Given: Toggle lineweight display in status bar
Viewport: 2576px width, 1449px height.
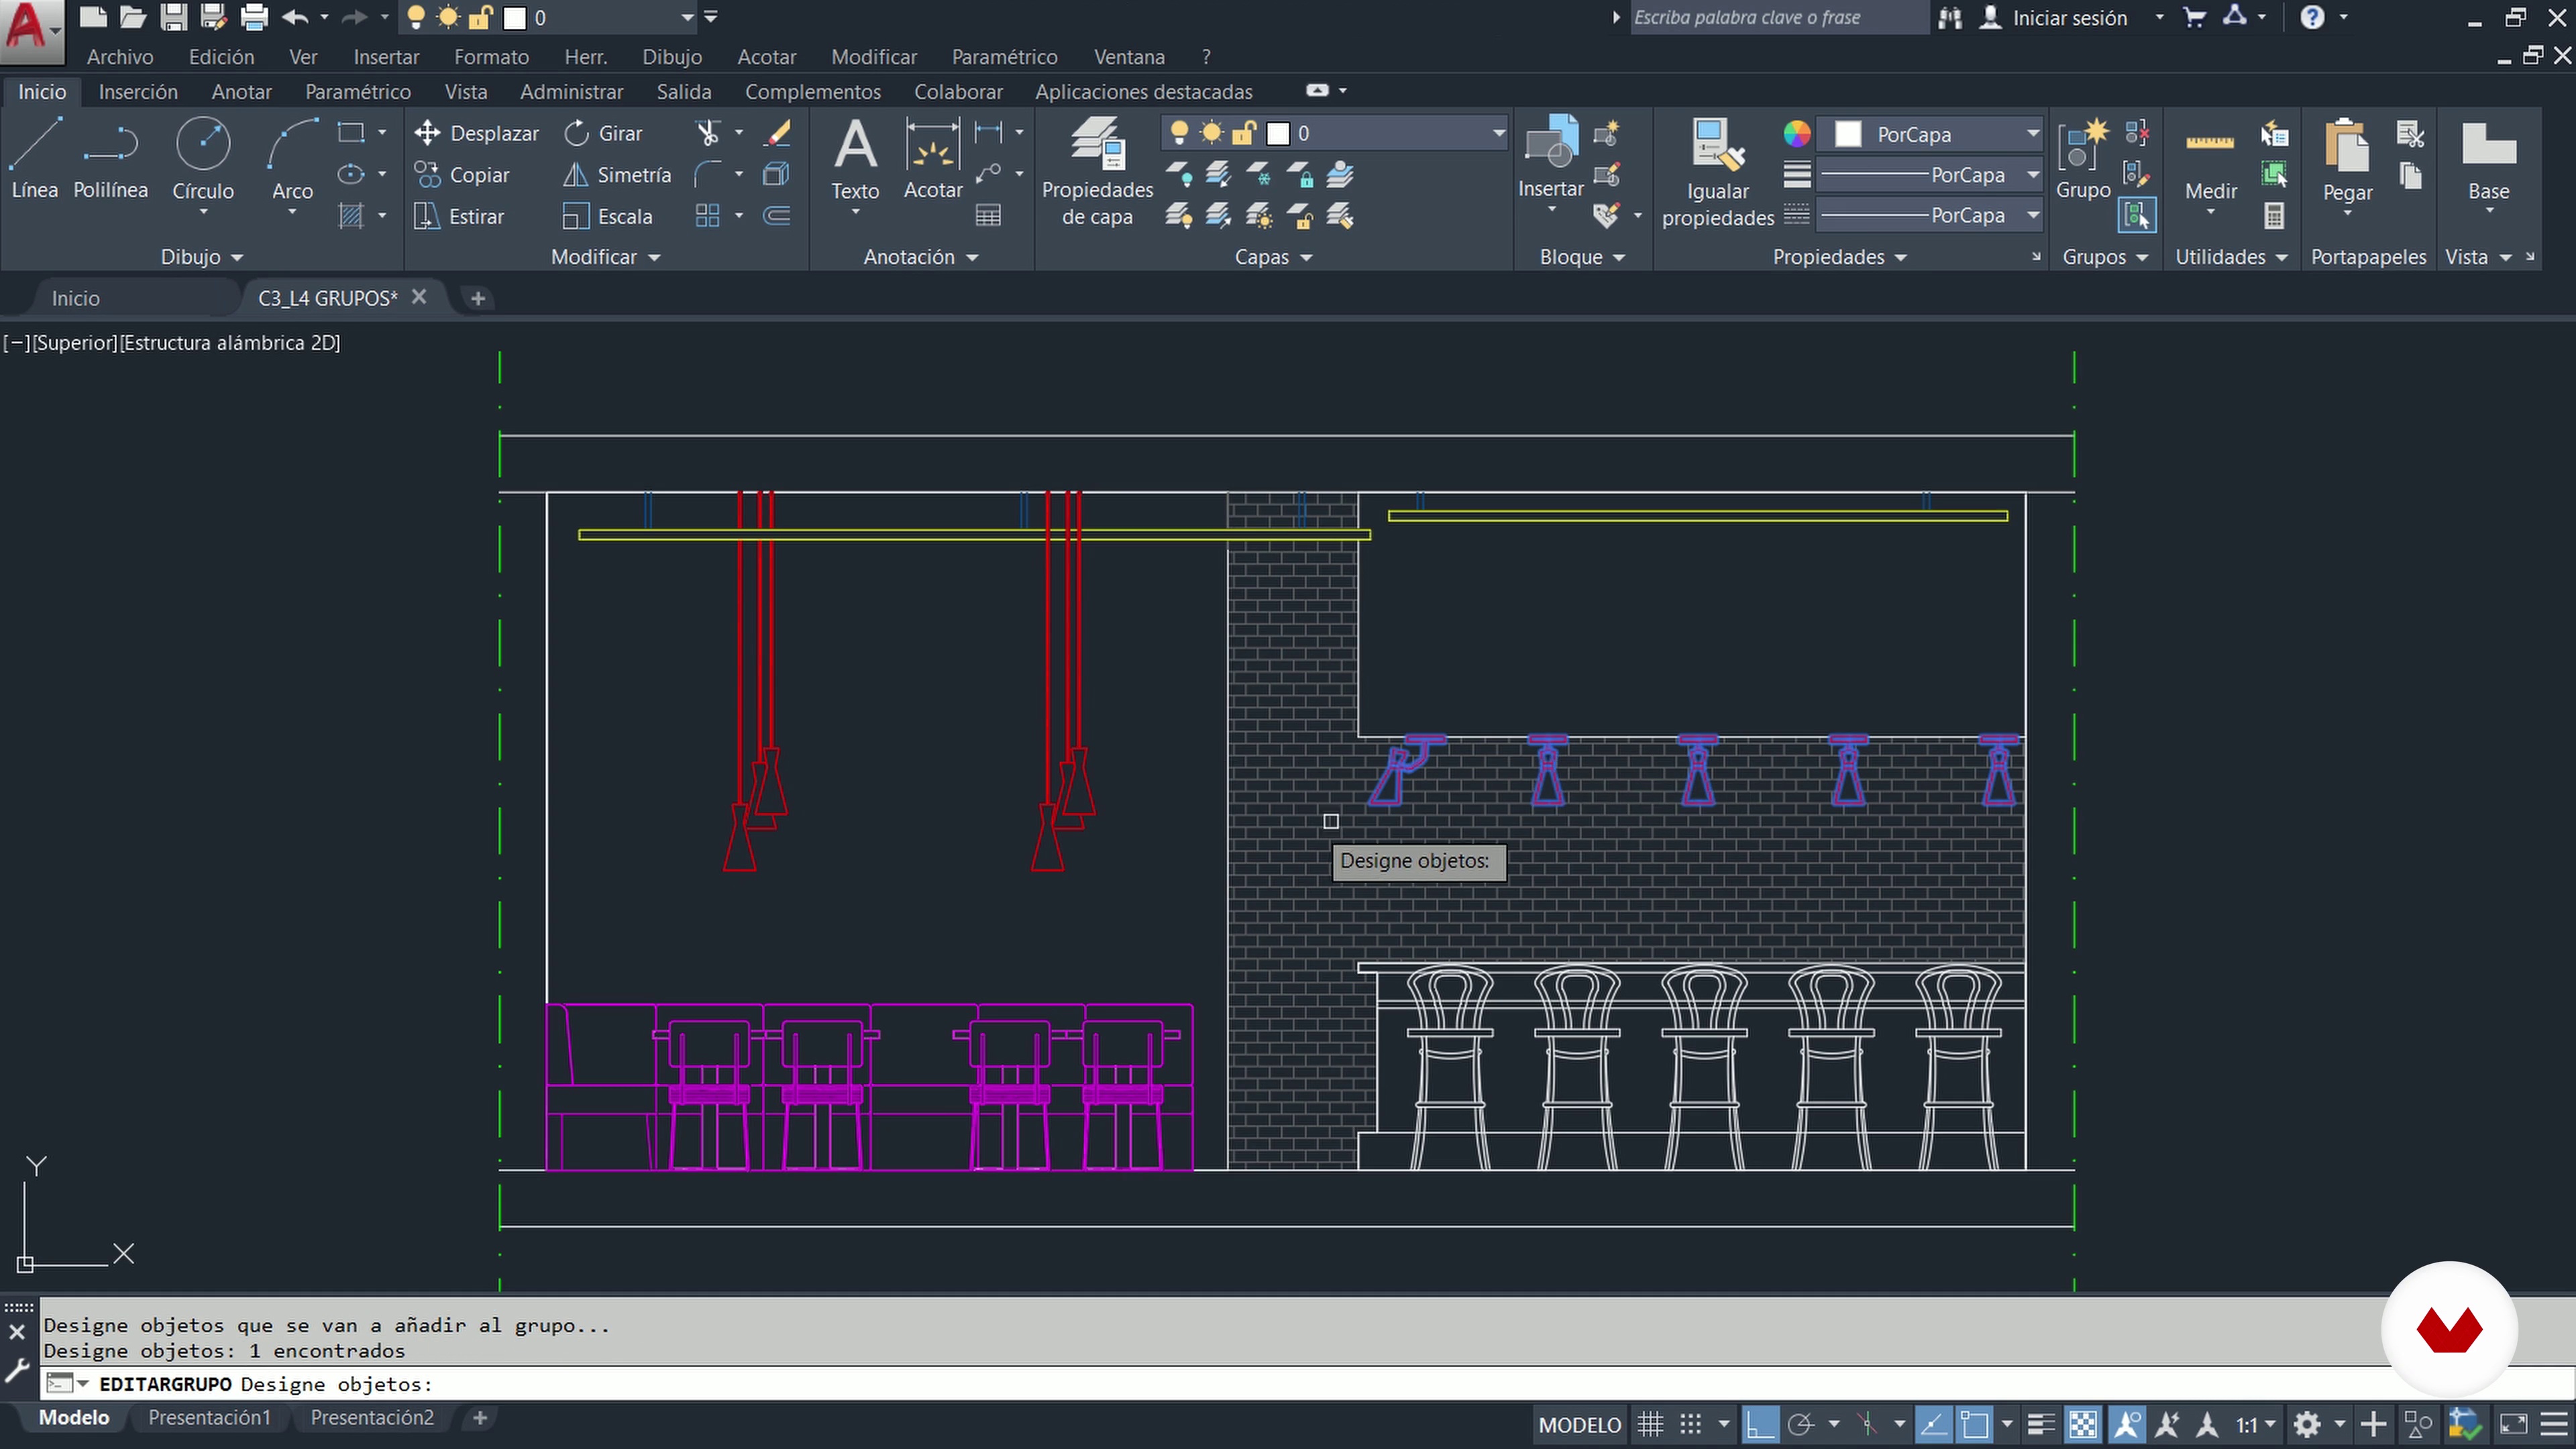Looking at the screenshot, I should (x=2041, y=1424).
